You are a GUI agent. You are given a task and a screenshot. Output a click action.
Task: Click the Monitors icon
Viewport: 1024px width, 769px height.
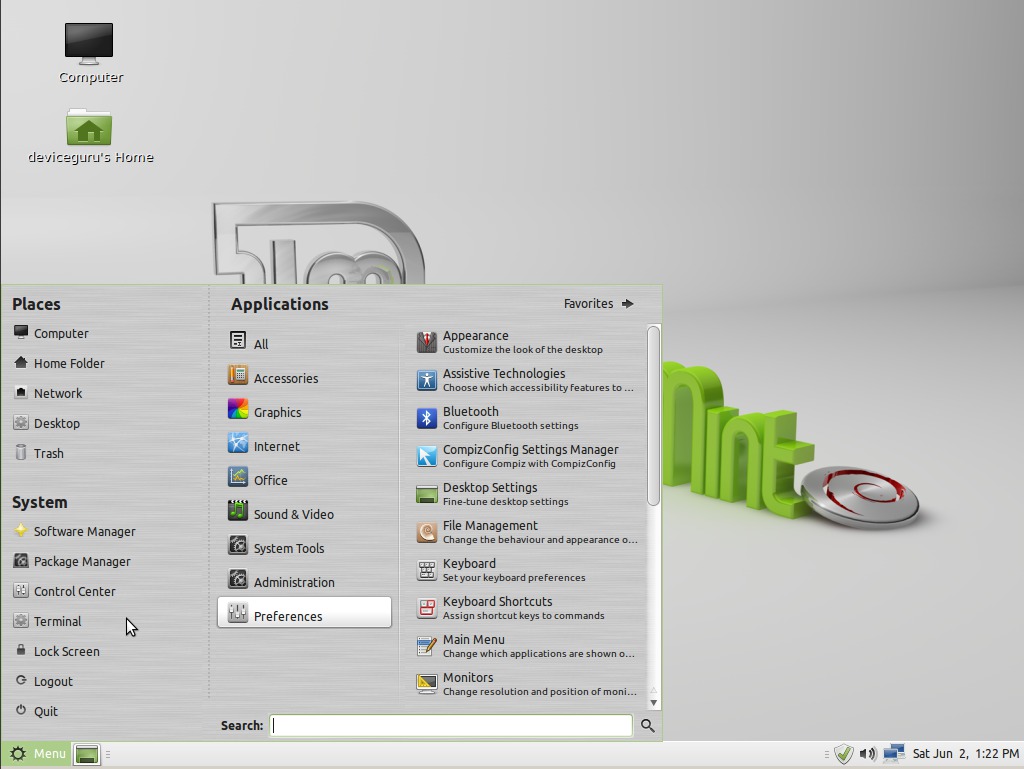point(426,683)
